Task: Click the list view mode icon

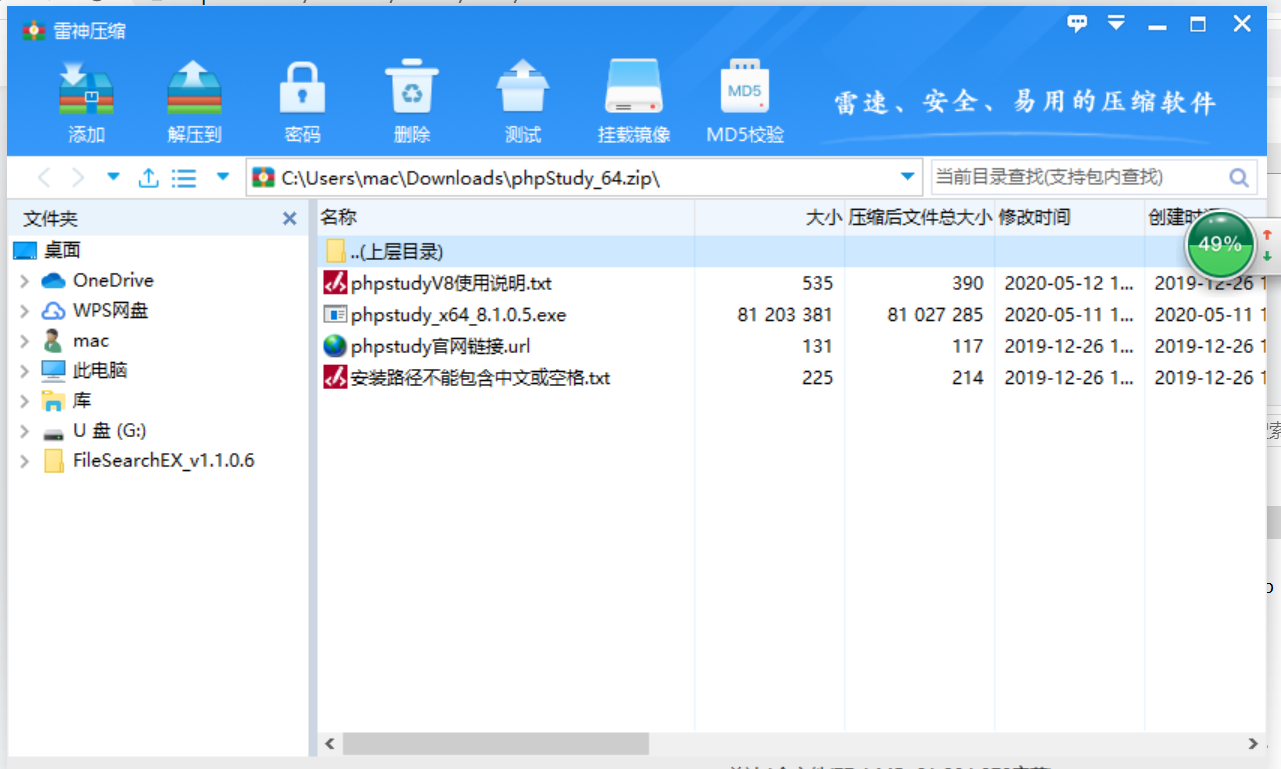Action: point(184,178)
